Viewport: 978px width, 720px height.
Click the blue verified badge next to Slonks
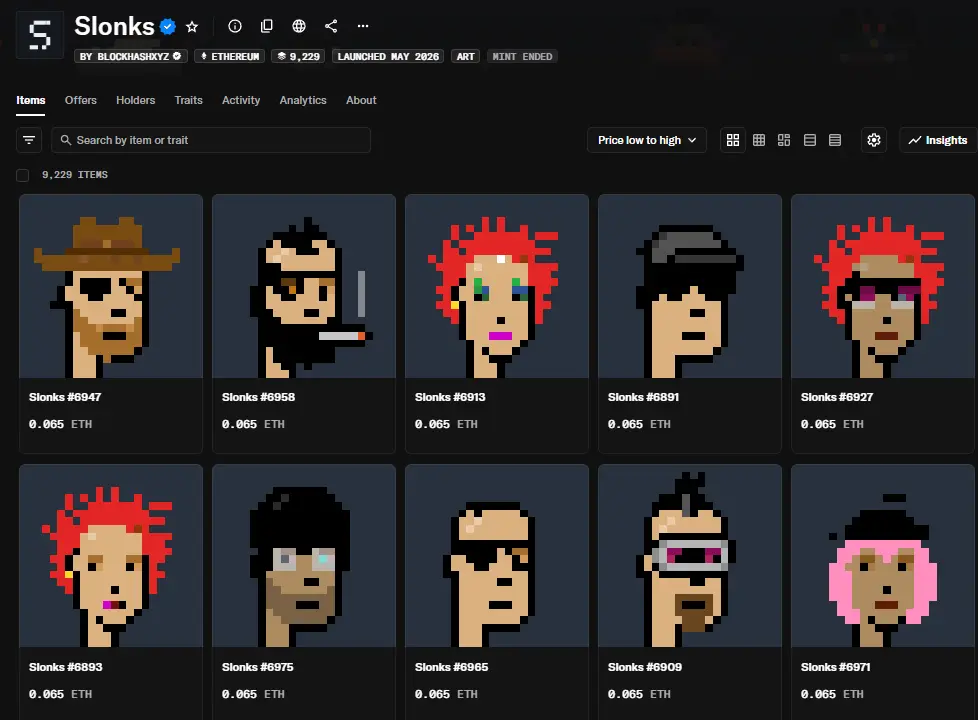(168, 26)
